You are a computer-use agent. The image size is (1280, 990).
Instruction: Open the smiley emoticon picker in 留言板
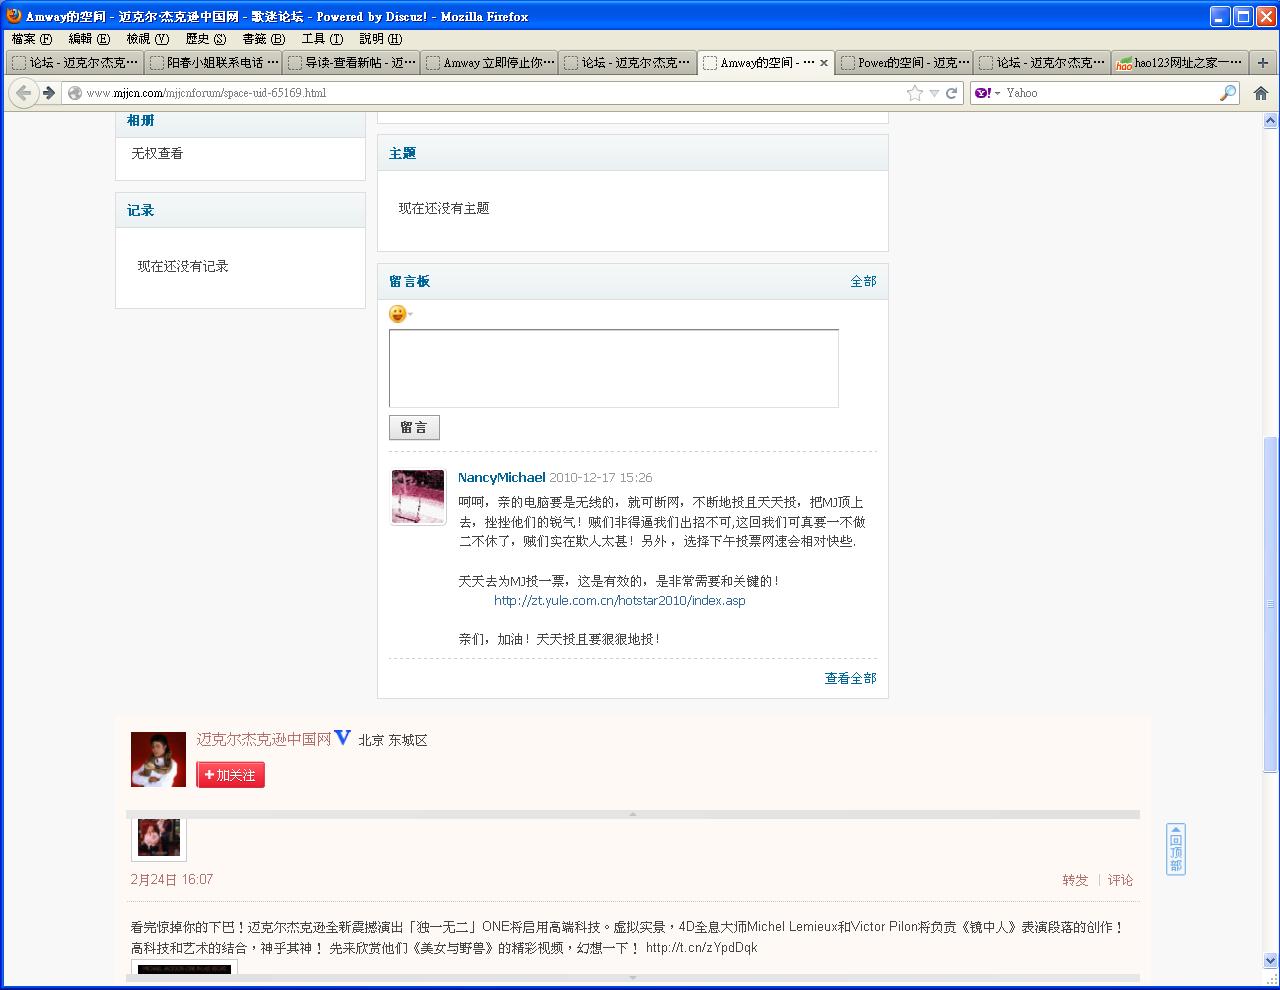398,314
